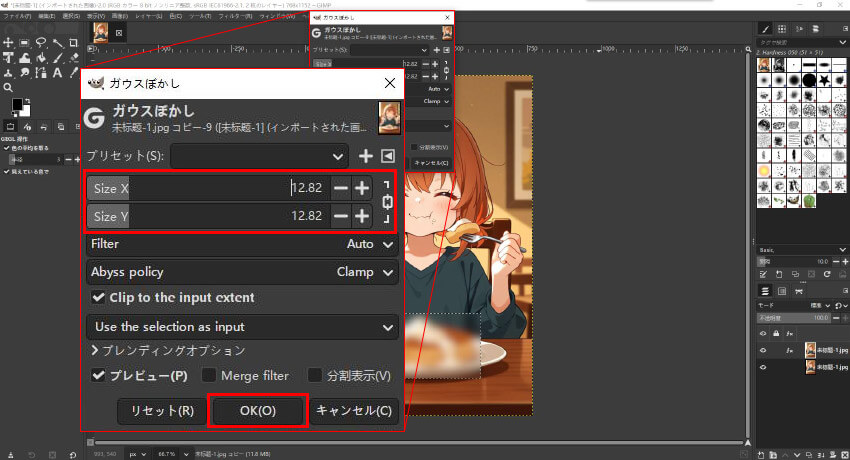Open the レイヤー(L) menu
850x460 pixels.
(149, 16)
